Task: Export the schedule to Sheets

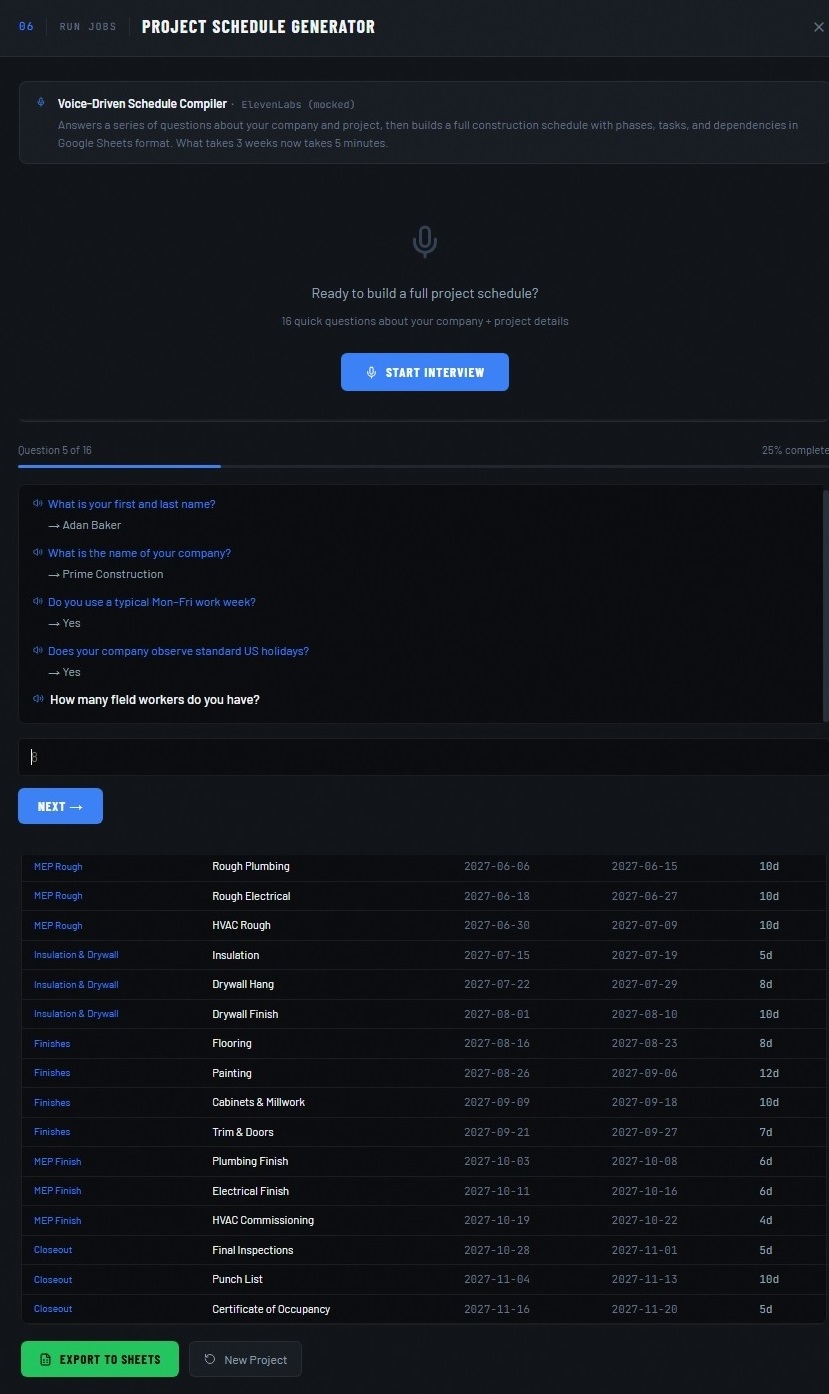Action: 100,1359
